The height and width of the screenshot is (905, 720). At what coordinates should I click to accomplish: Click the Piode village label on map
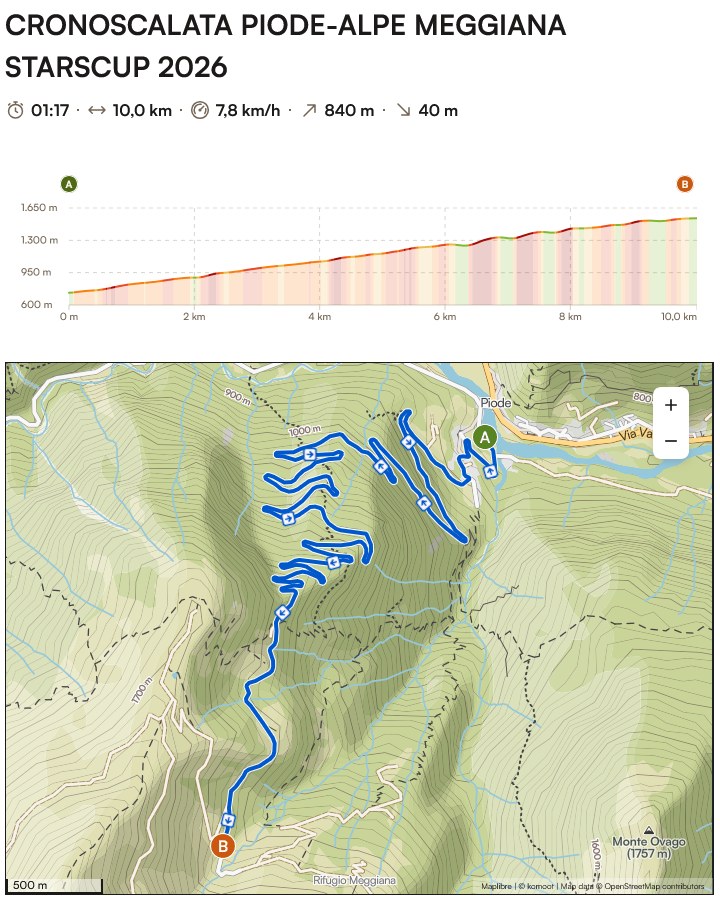496,403
